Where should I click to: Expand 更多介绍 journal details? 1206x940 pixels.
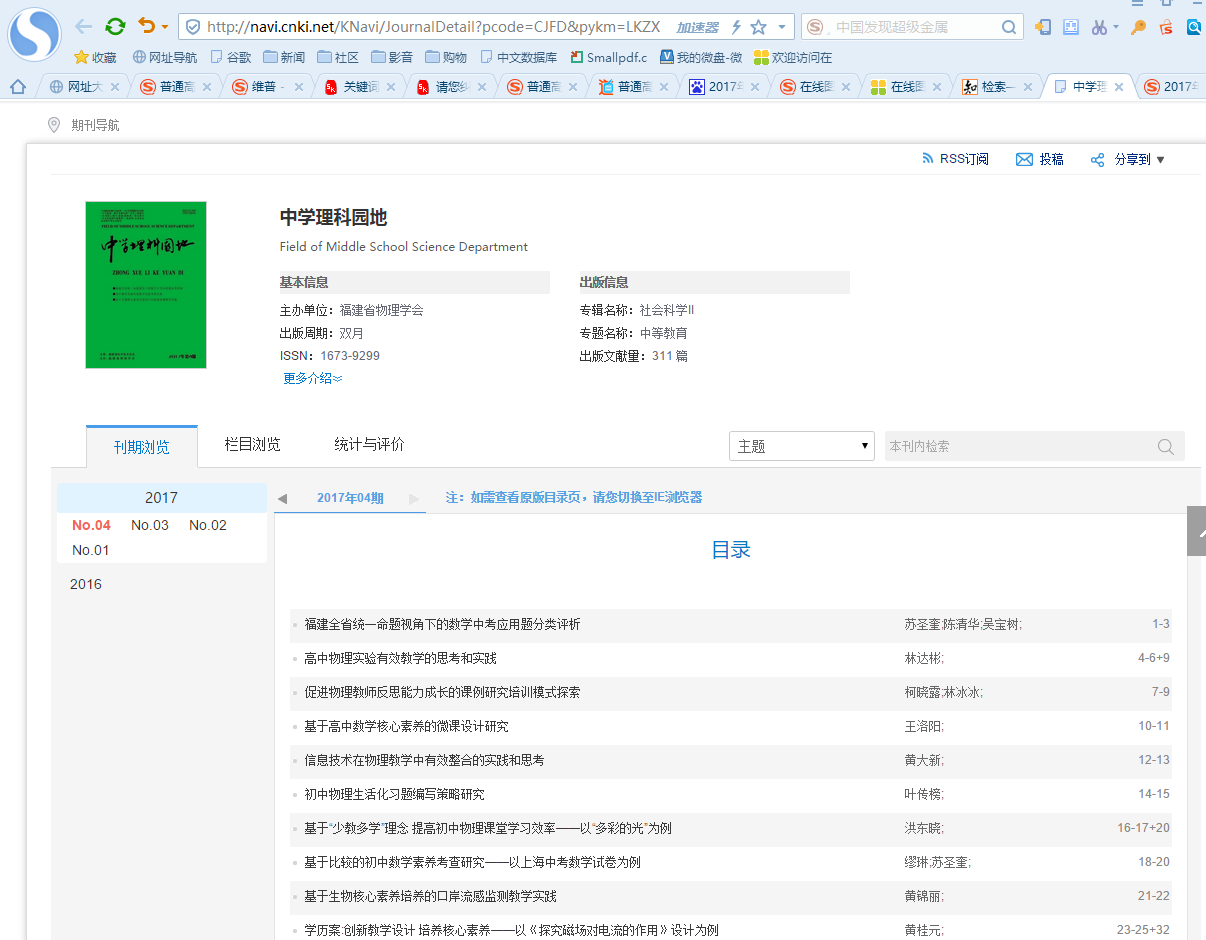[313, 378]
